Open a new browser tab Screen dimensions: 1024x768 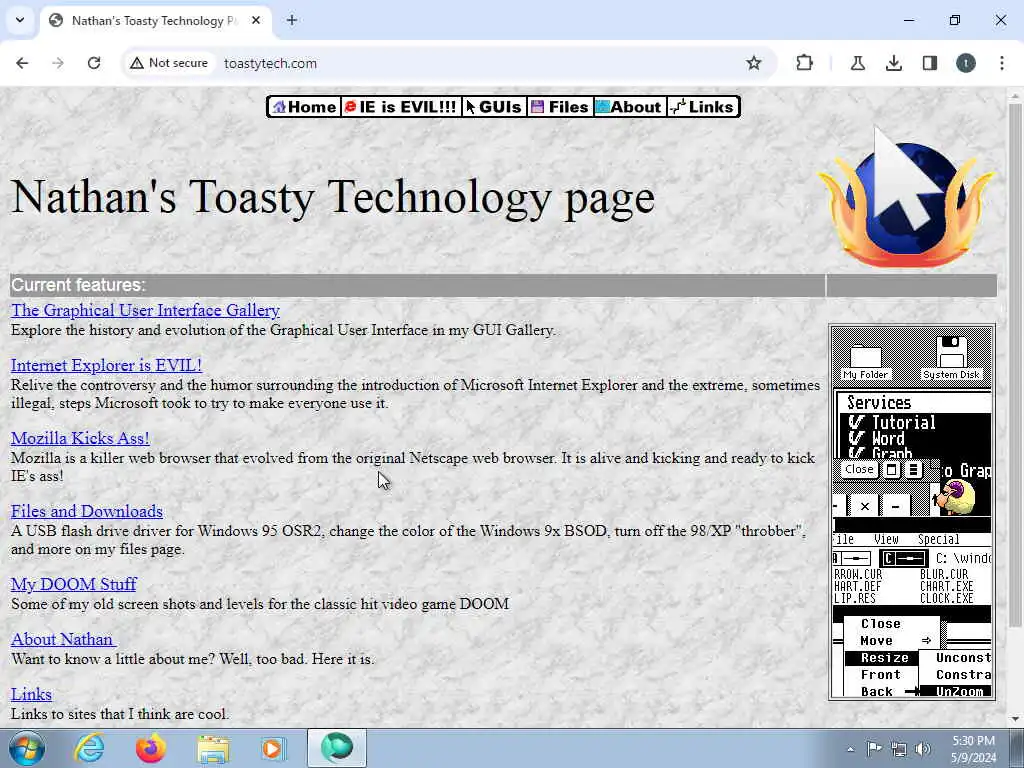(292, 21)
